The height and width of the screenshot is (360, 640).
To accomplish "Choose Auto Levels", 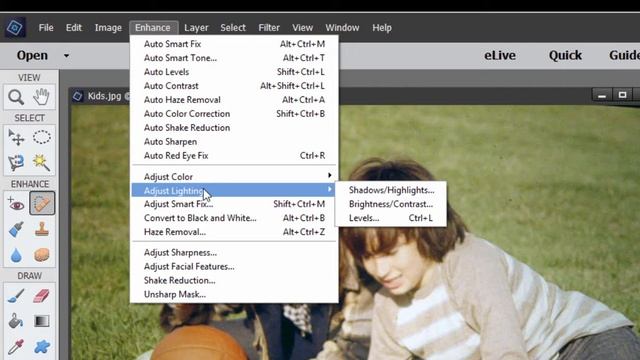I will pyautogui.click(x=234, y=72).
